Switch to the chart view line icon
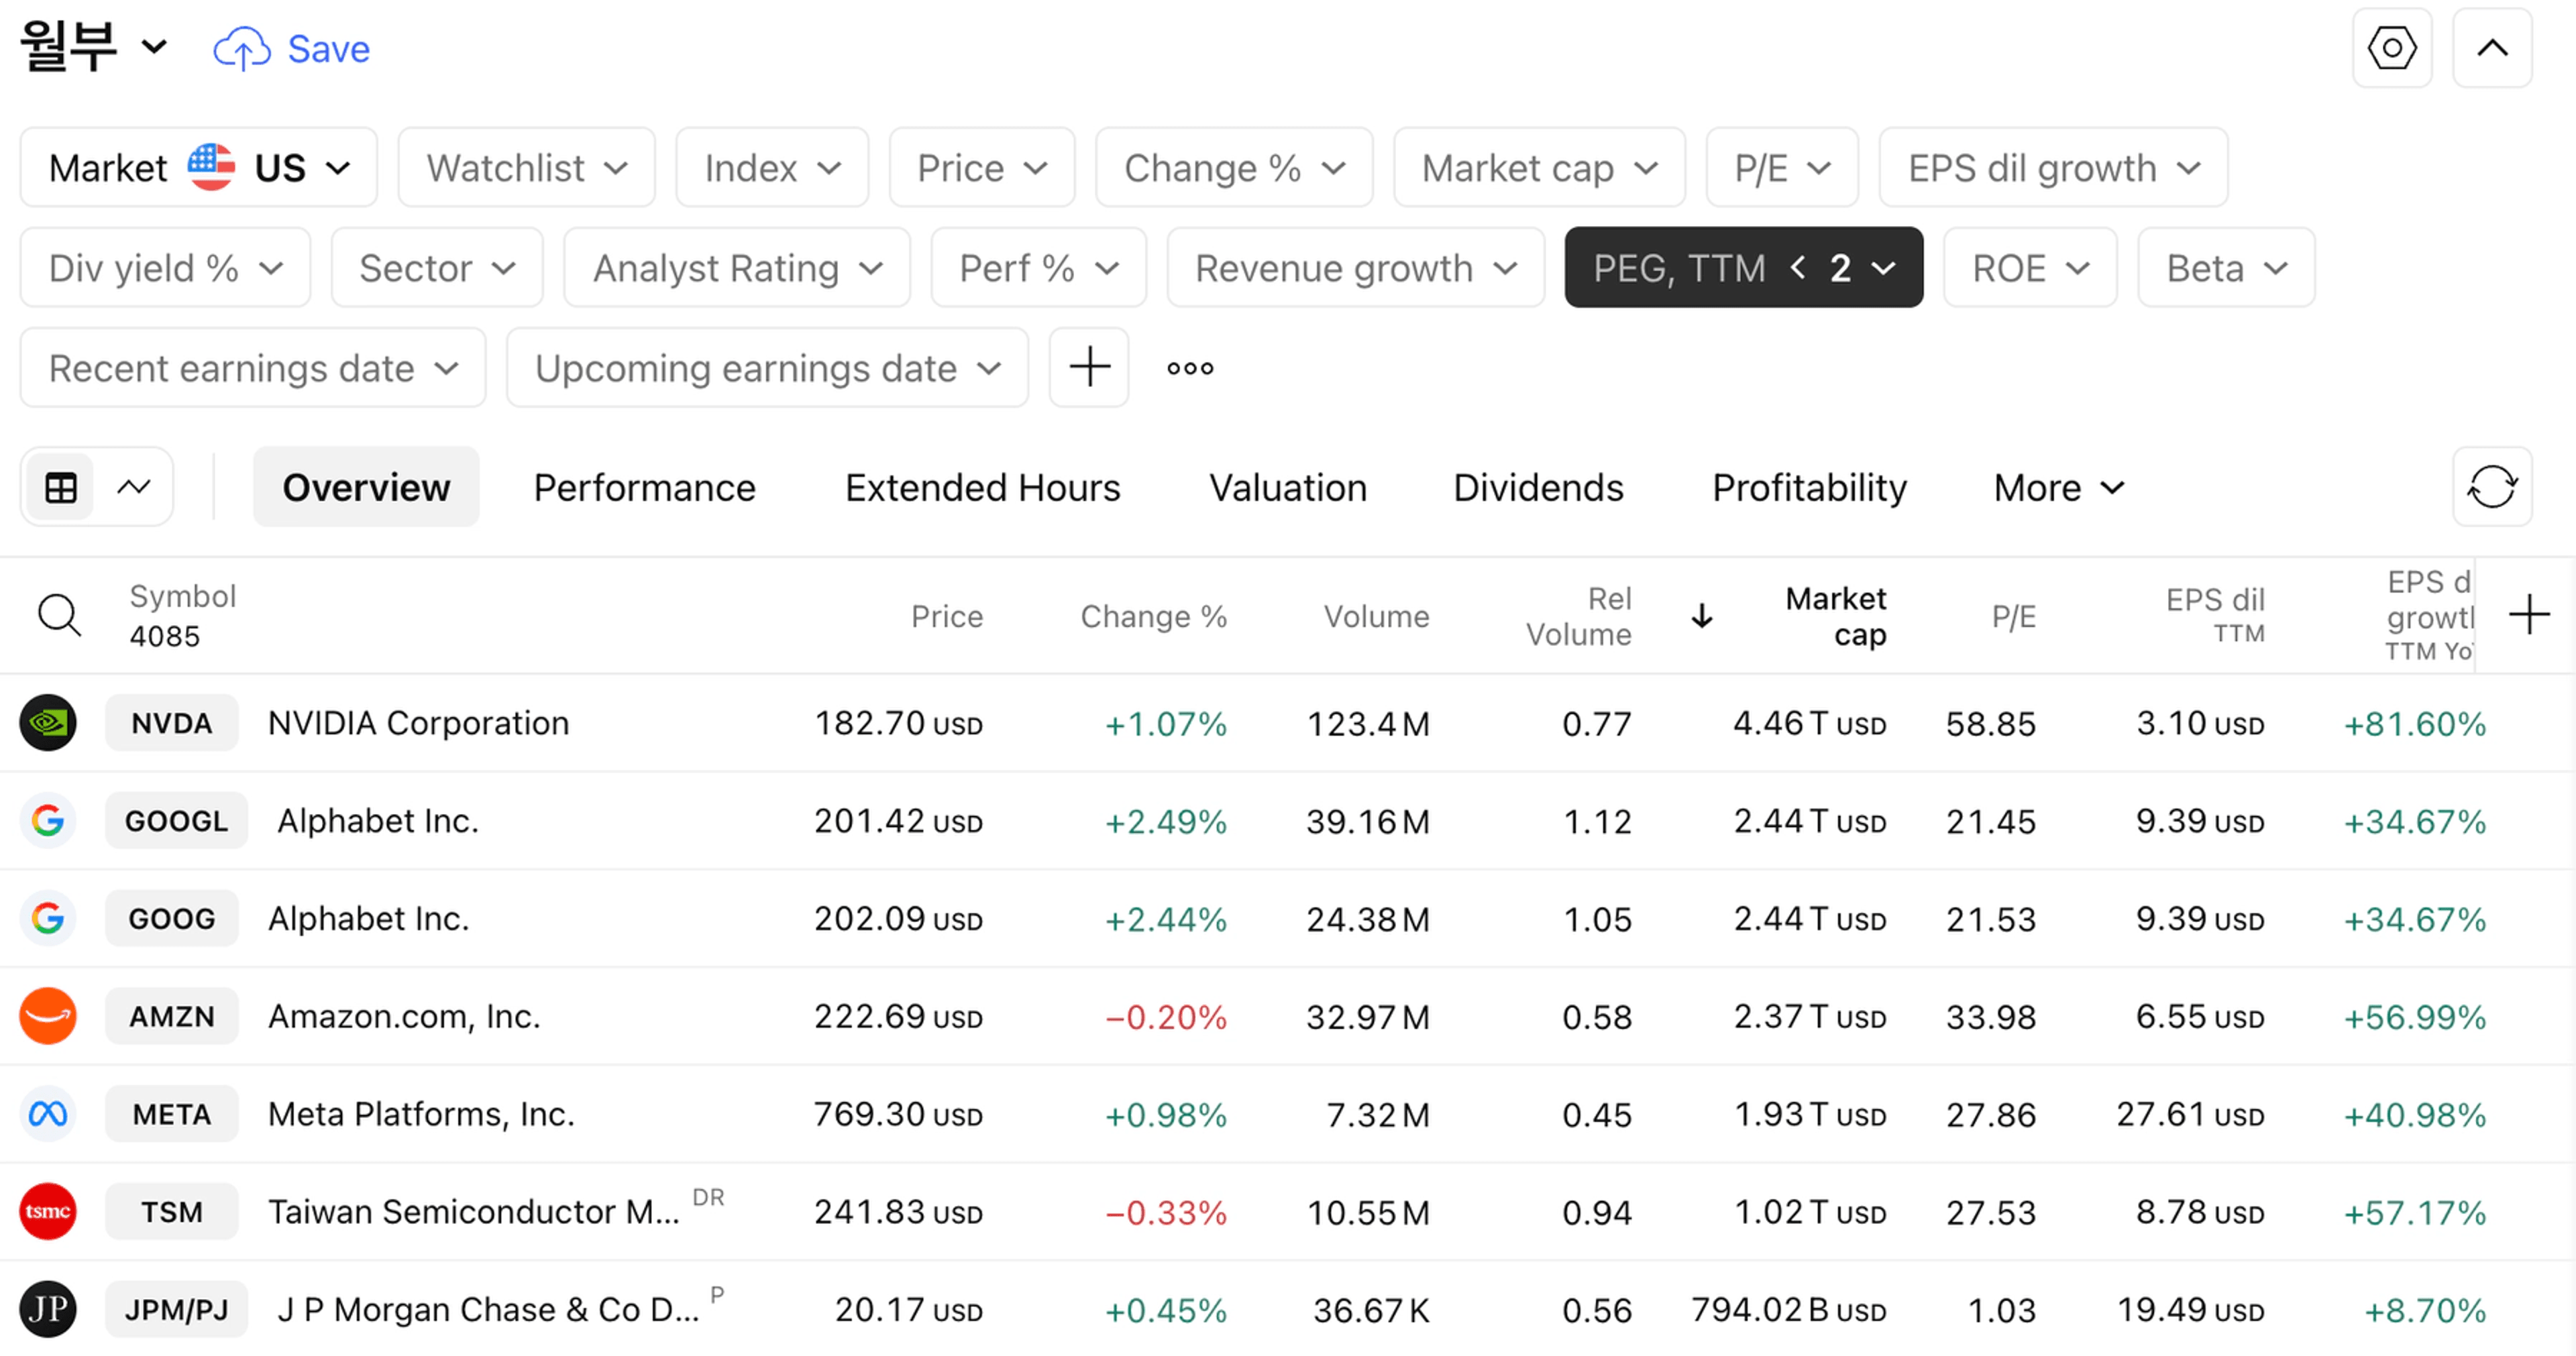This screenshot has width=2576, height=1356. 134,488
